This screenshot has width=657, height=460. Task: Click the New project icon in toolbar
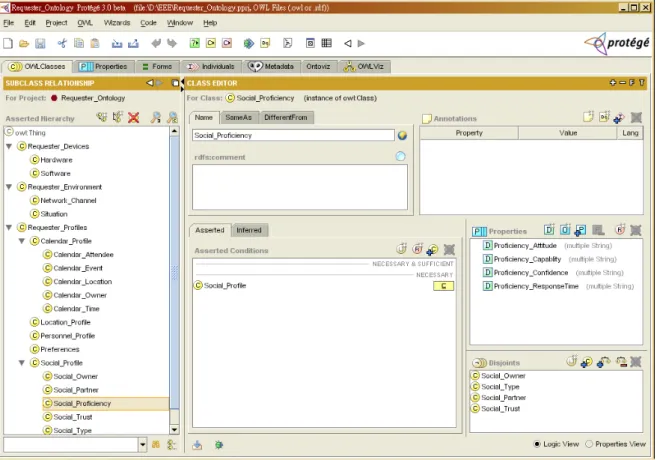click(8, 43)
